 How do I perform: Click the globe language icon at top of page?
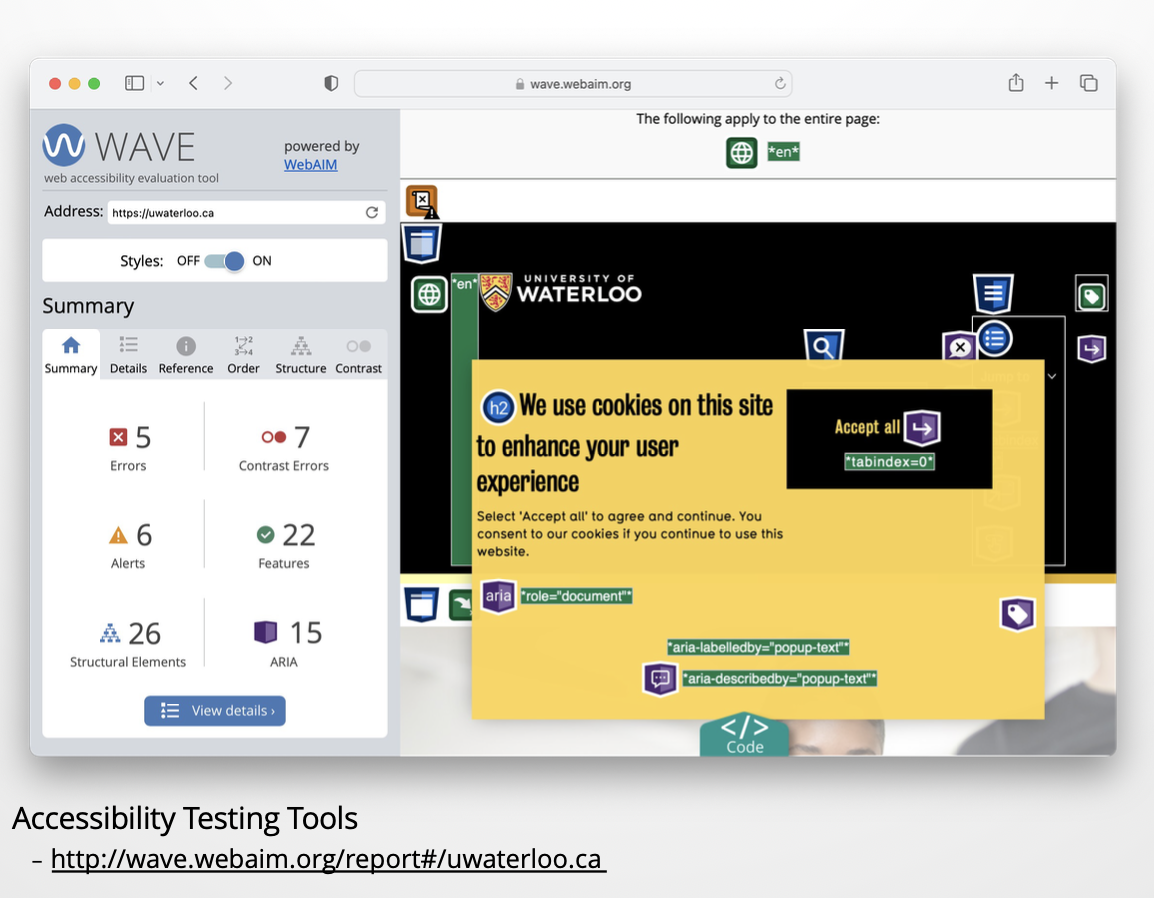point(741,153)
